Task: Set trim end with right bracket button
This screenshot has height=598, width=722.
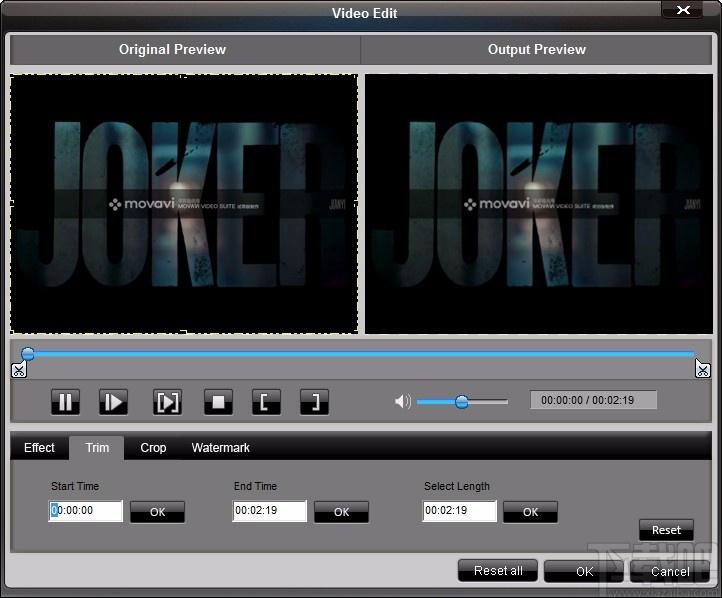Action: [x=314, y=402]
